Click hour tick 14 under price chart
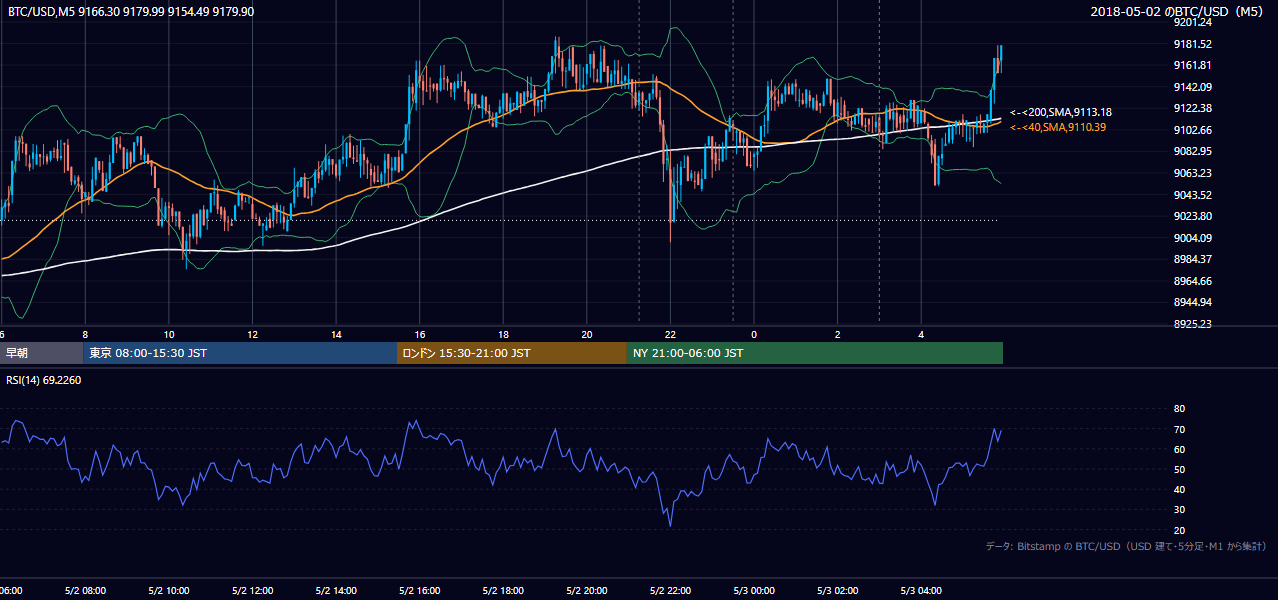1278x600 pixels. click(x=336, y=334)
